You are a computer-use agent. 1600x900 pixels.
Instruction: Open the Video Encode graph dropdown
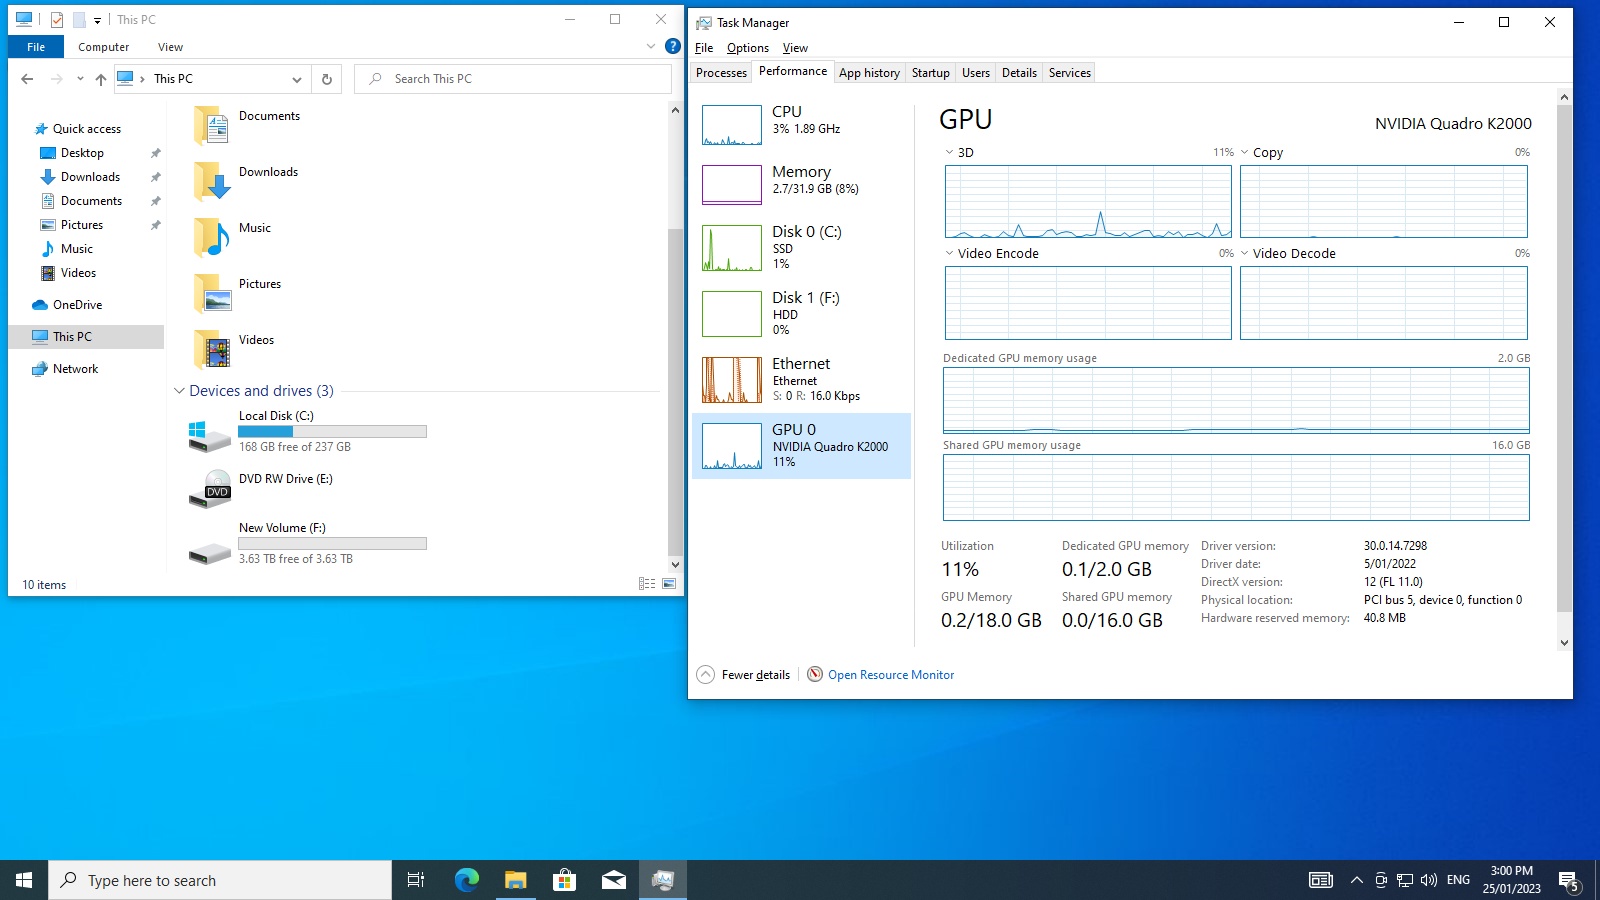pyautogui.click(x=949, y=254)
